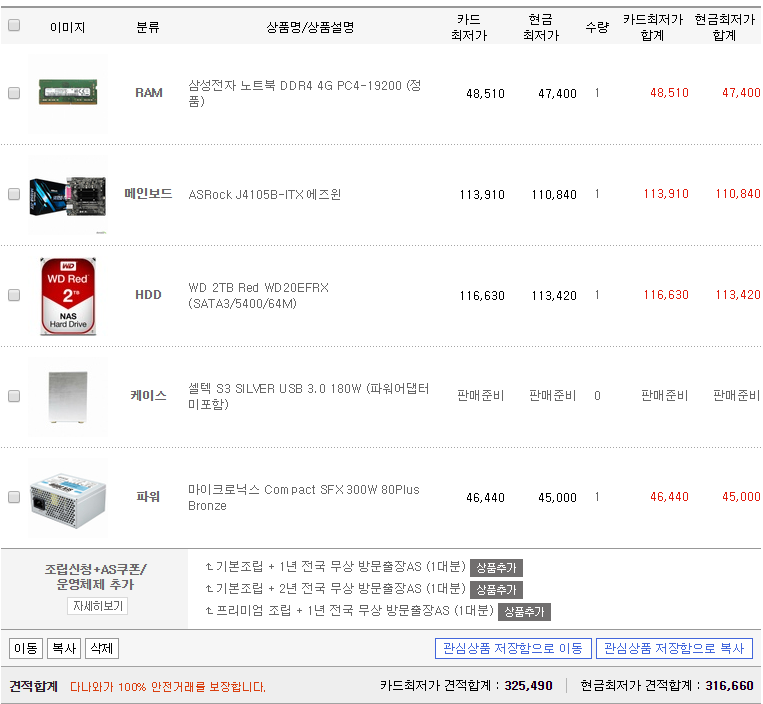Add 프리미엄 조립 + 1년 AS with 상품추가
Viewport: 763px width, 704px height.
coord(524,612)
